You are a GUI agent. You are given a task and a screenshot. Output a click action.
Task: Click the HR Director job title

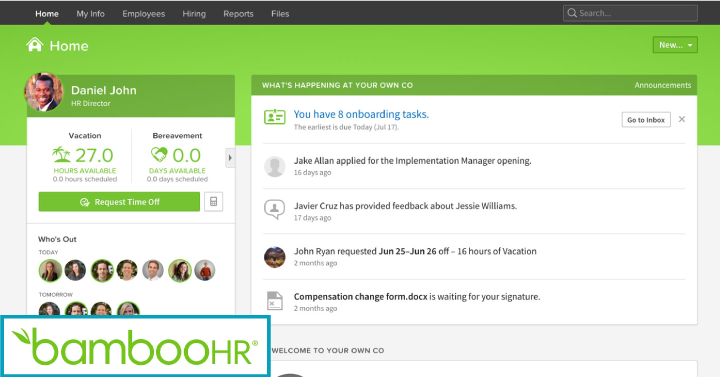(90, 104)
